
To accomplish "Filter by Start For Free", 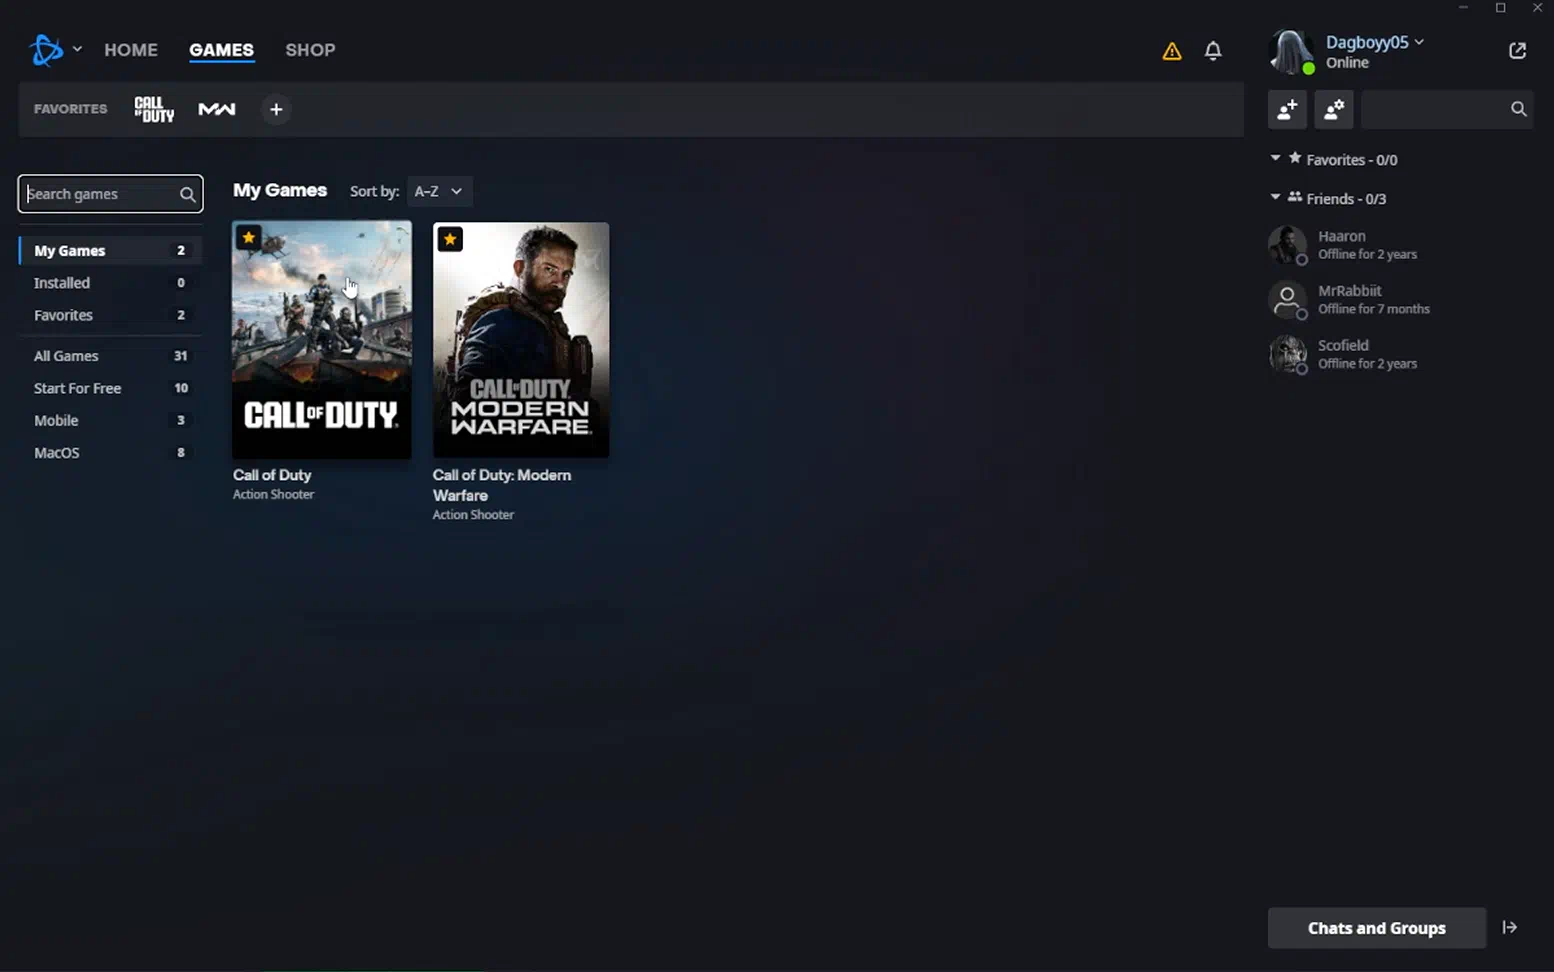I will tap(110, 388).
